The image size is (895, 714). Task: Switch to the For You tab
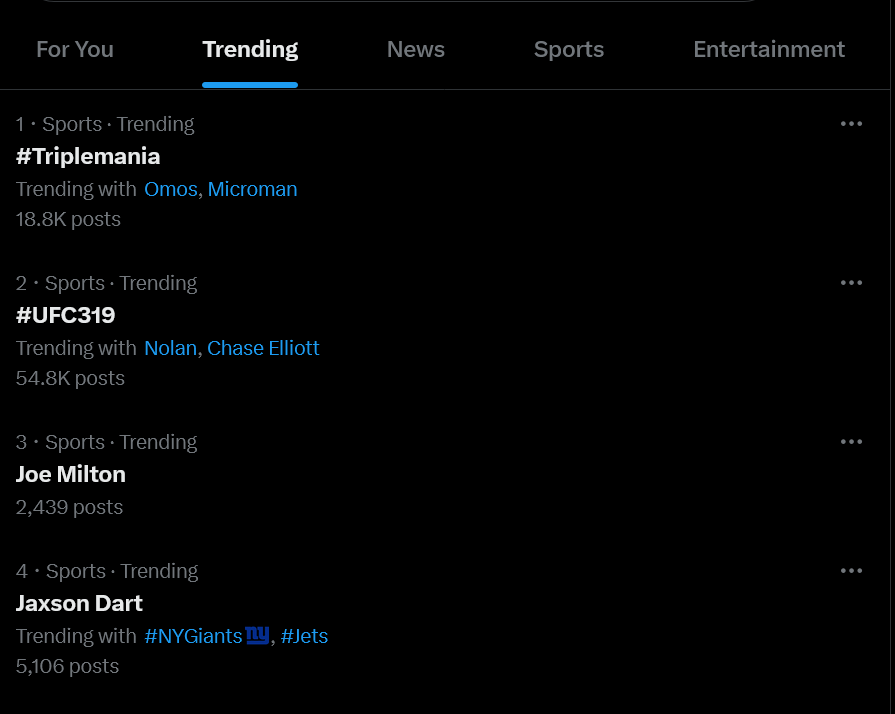click(x=75, y=49)
